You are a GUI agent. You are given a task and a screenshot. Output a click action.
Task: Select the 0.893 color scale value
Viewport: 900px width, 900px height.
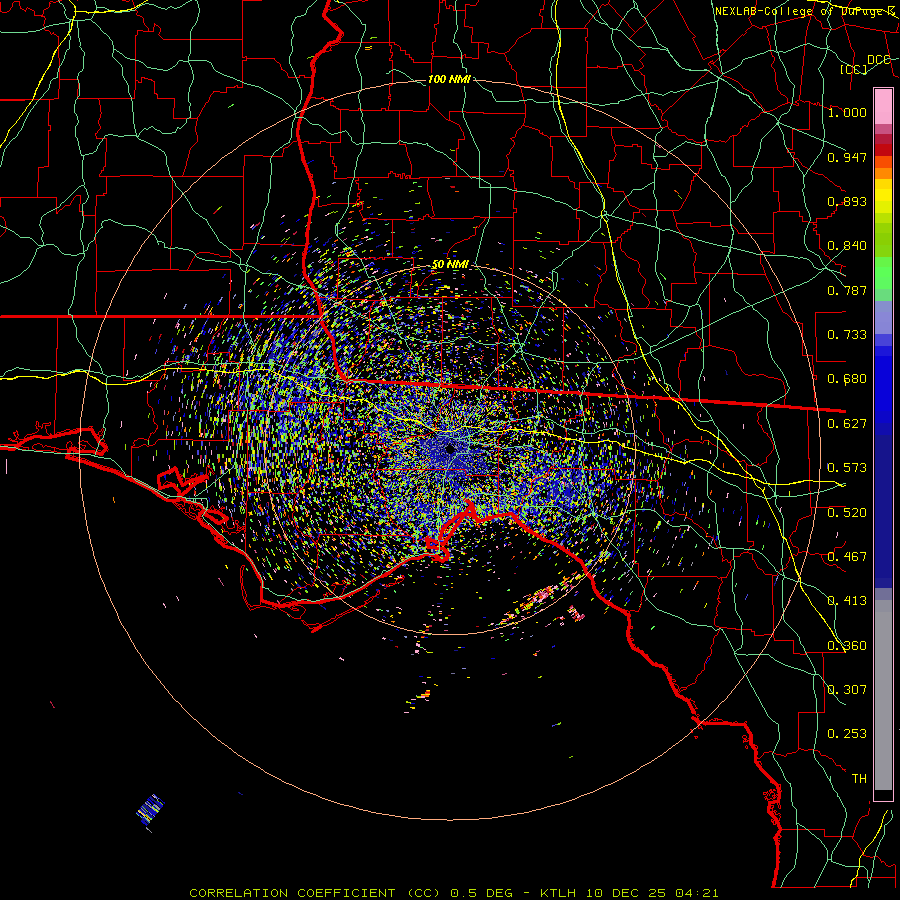[x=847, y=201]
